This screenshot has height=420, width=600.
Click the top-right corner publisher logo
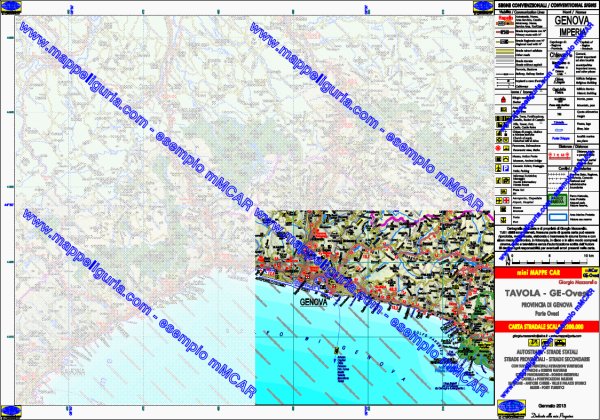point(483,7)
